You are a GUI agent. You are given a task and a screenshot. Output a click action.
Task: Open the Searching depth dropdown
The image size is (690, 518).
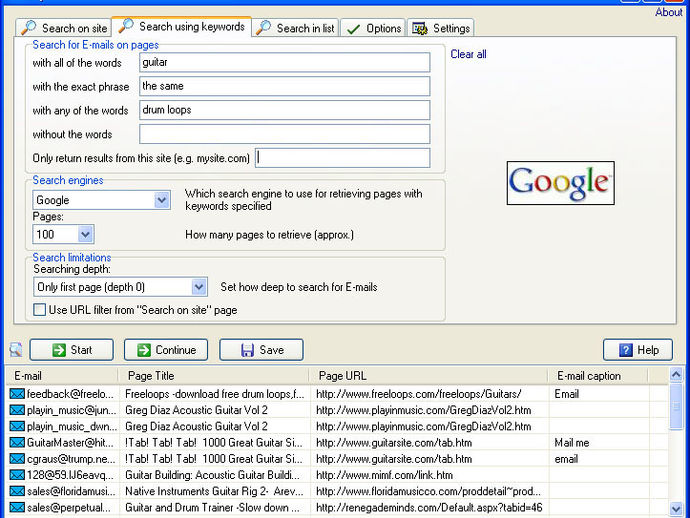pyautogui.click(x=199, y=287)
